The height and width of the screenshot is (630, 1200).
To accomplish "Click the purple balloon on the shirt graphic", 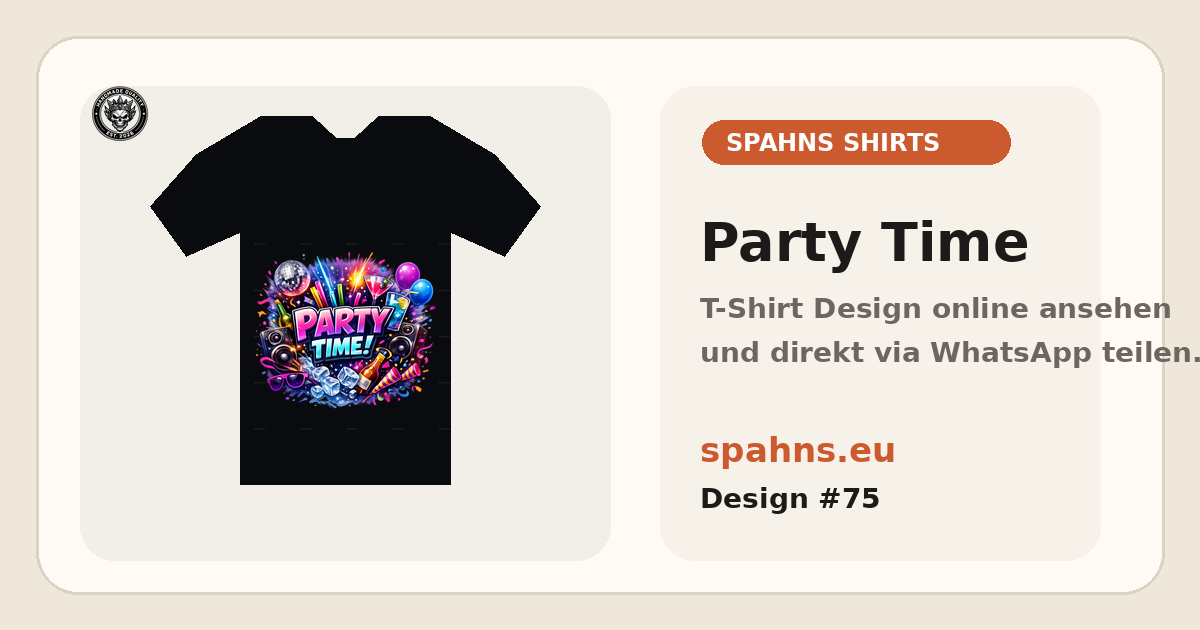I will [x=408, y=275].
